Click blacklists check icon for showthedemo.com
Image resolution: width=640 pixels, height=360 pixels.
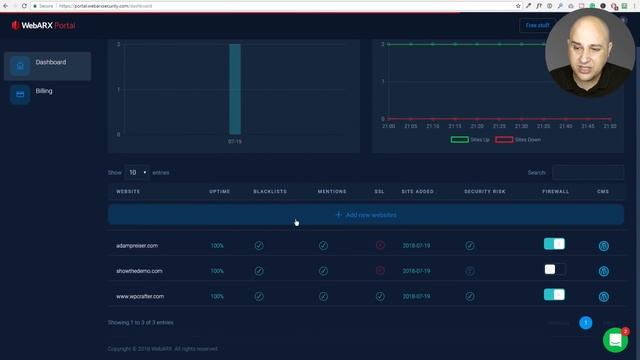click(x=259, y=271)
